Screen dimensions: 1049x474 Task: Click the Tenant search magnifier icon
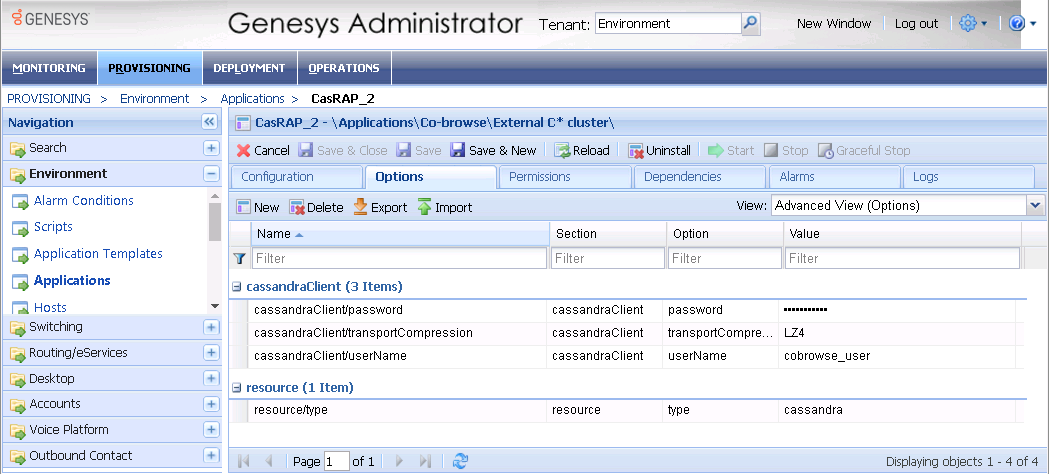click(x=751, y=24)
